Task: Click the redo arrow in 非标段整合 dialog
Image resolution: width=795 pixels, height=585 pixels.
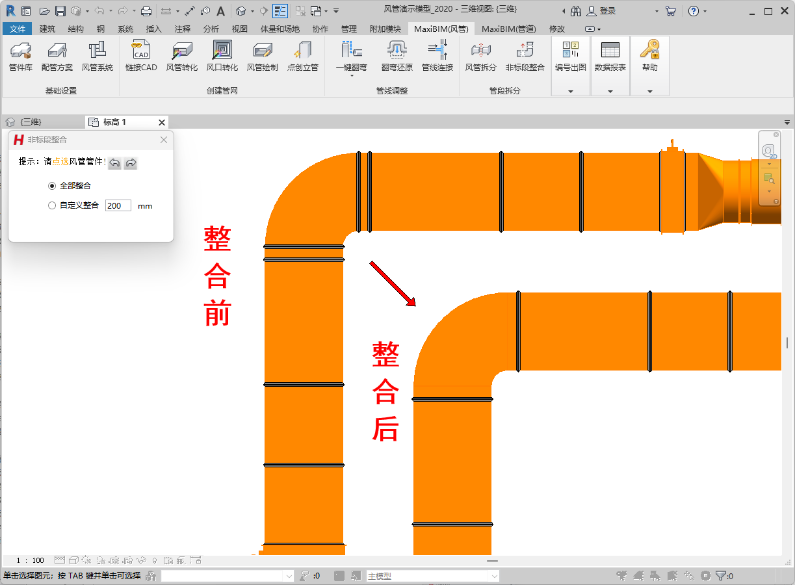Action: (x=130, y=163)
